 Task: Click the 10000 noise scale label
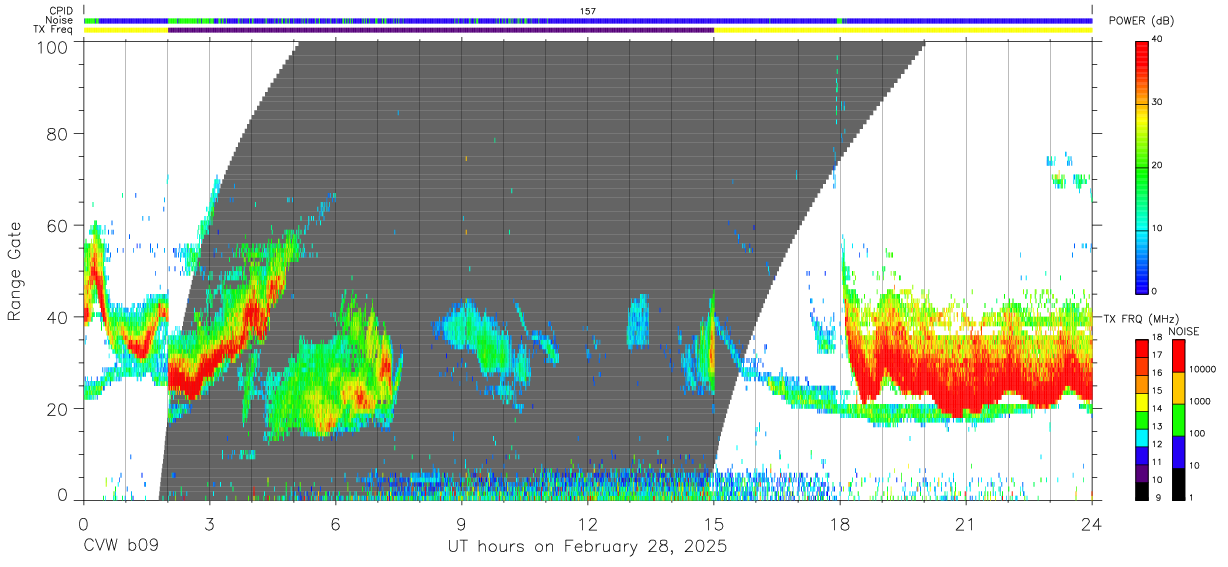point(1203,370)
